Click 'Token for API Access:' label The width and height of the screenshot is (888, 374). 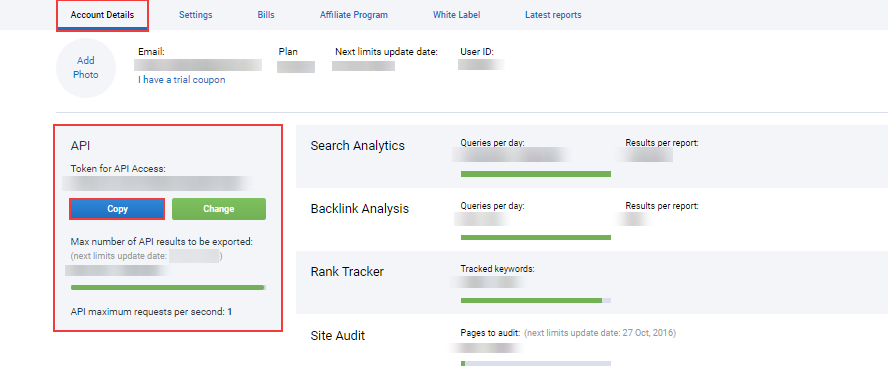(x=118, y=169)
